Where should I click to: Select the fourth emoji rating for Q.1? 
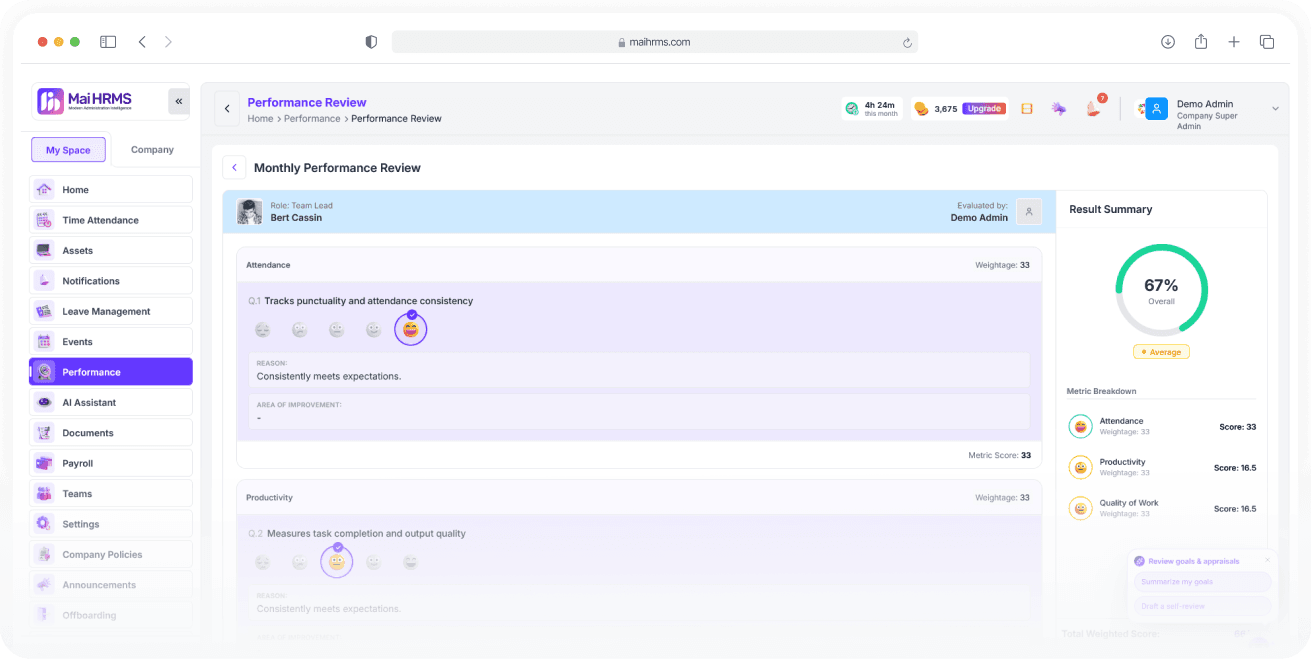373,330
